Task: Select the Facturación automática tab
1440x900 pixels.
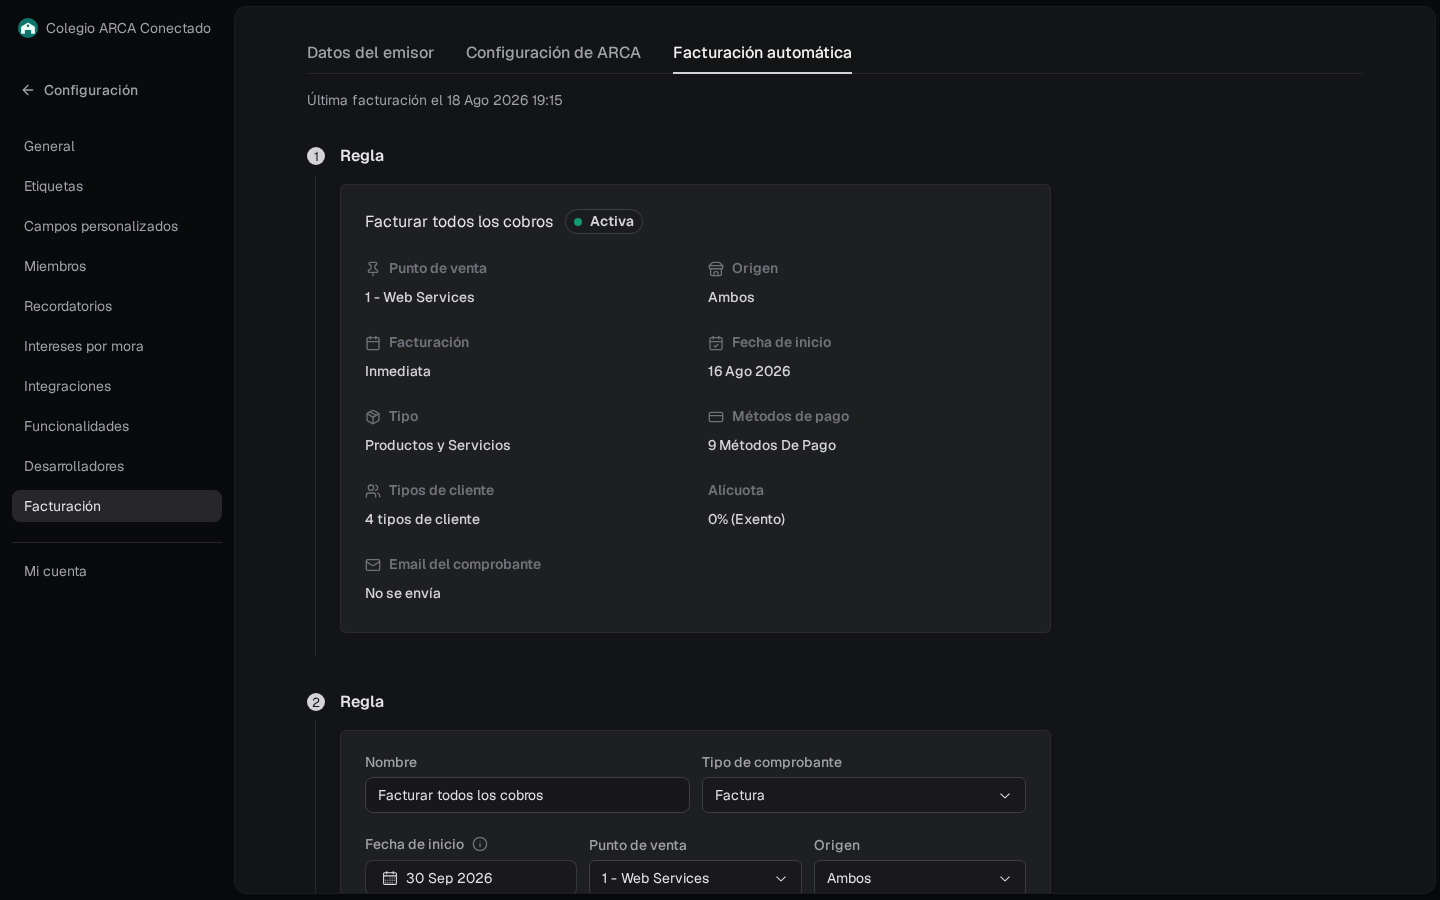Action: click(762, 52)
